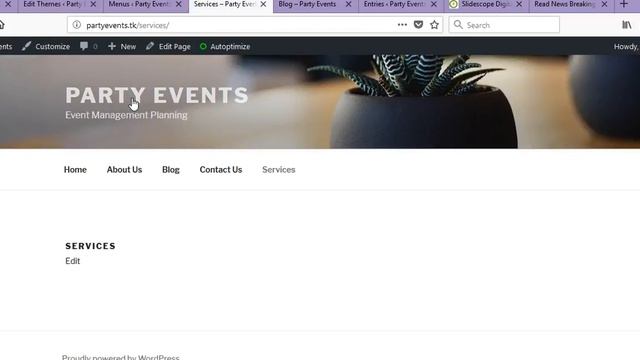Click the Customize brush icon
Viewport: 640px width, 360px height.
(27, 46)
